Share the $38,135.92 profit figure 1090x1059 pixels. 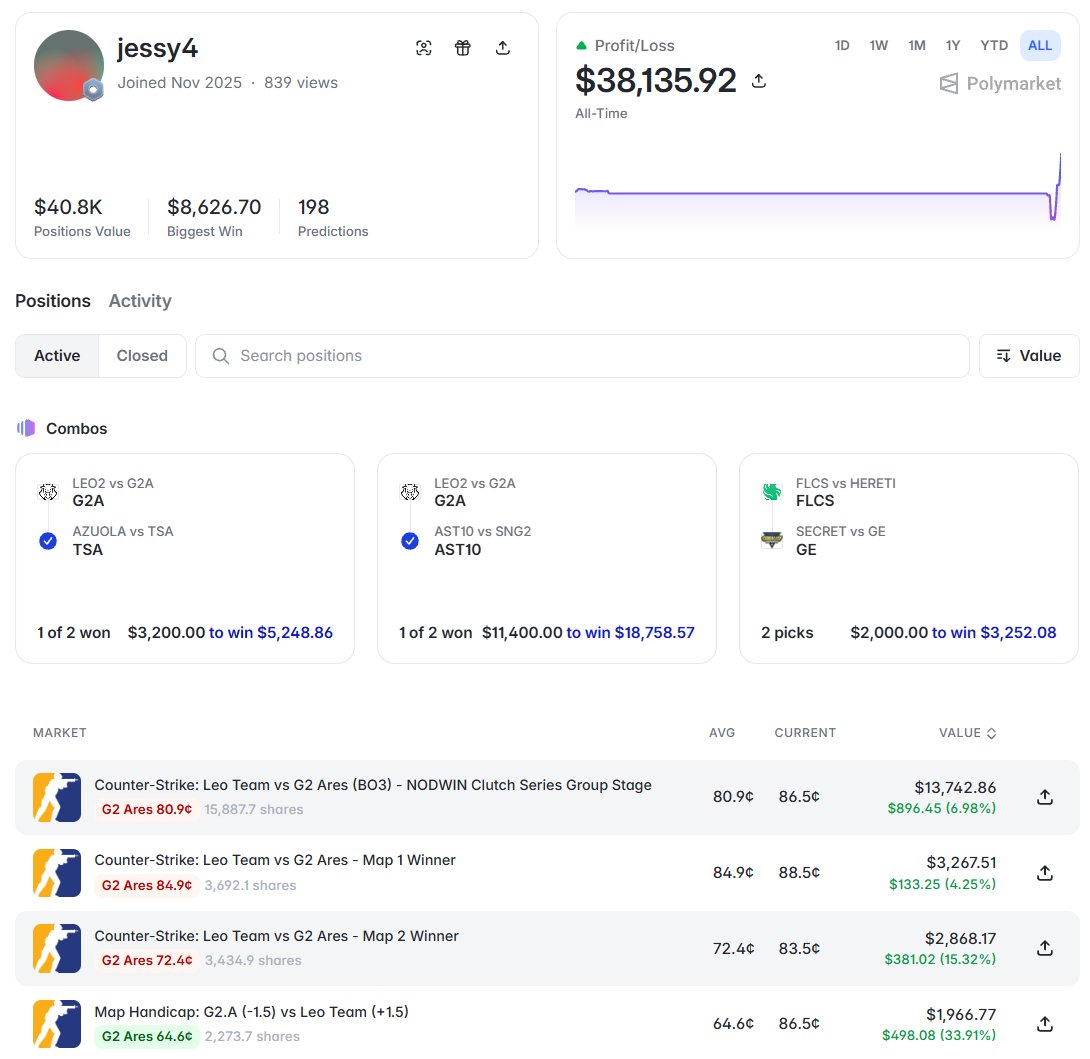point(759,81)
